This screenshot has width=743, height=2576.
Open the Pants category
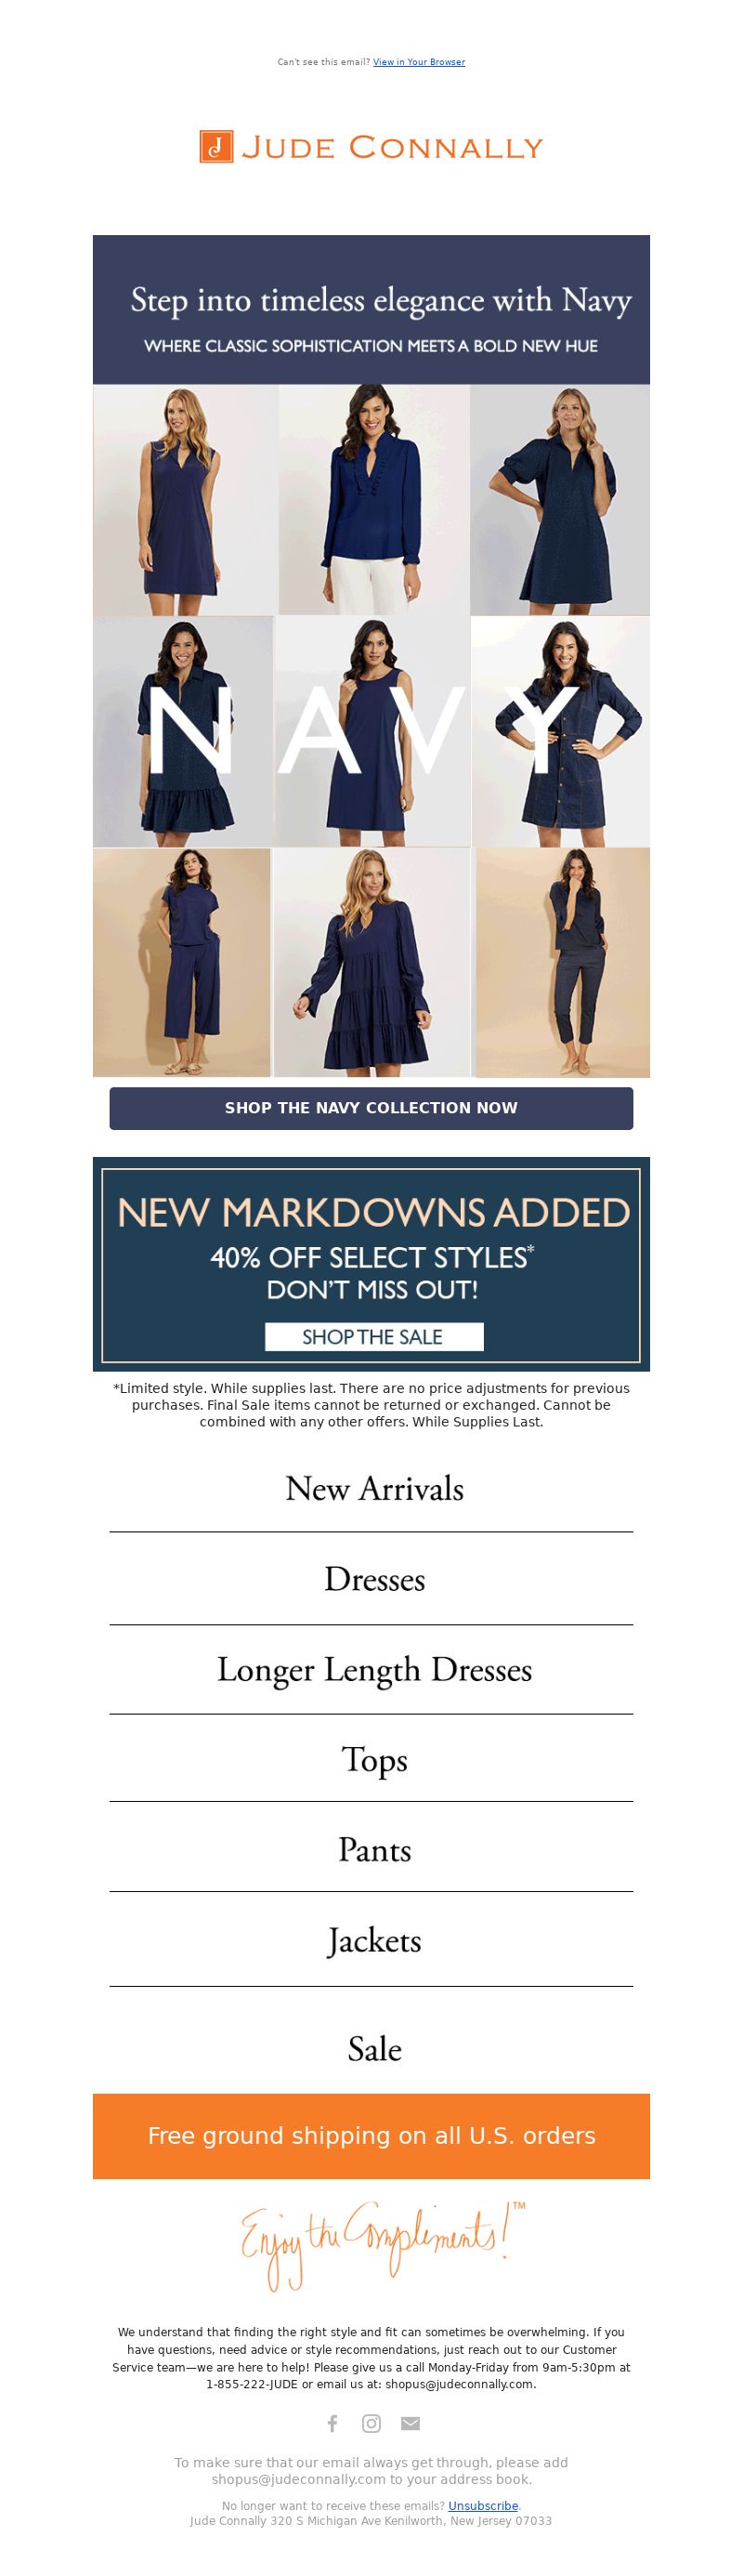point(374,1850)
